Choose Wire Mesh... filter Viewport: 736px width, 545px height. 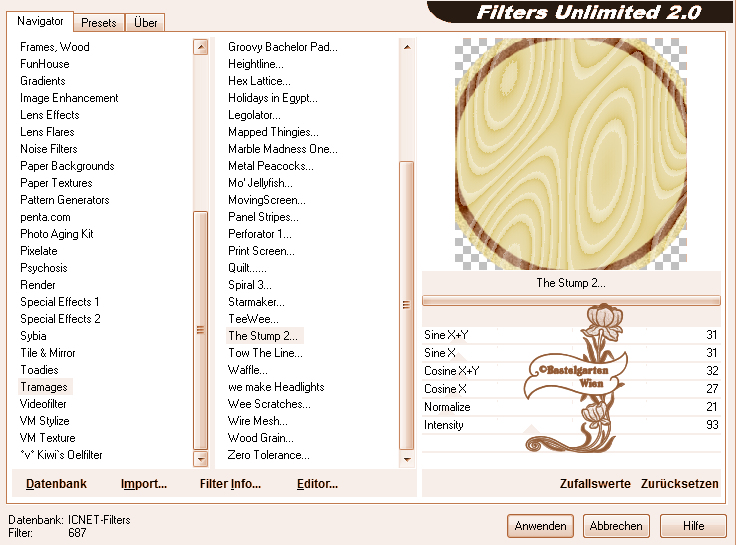pos(258,421)
